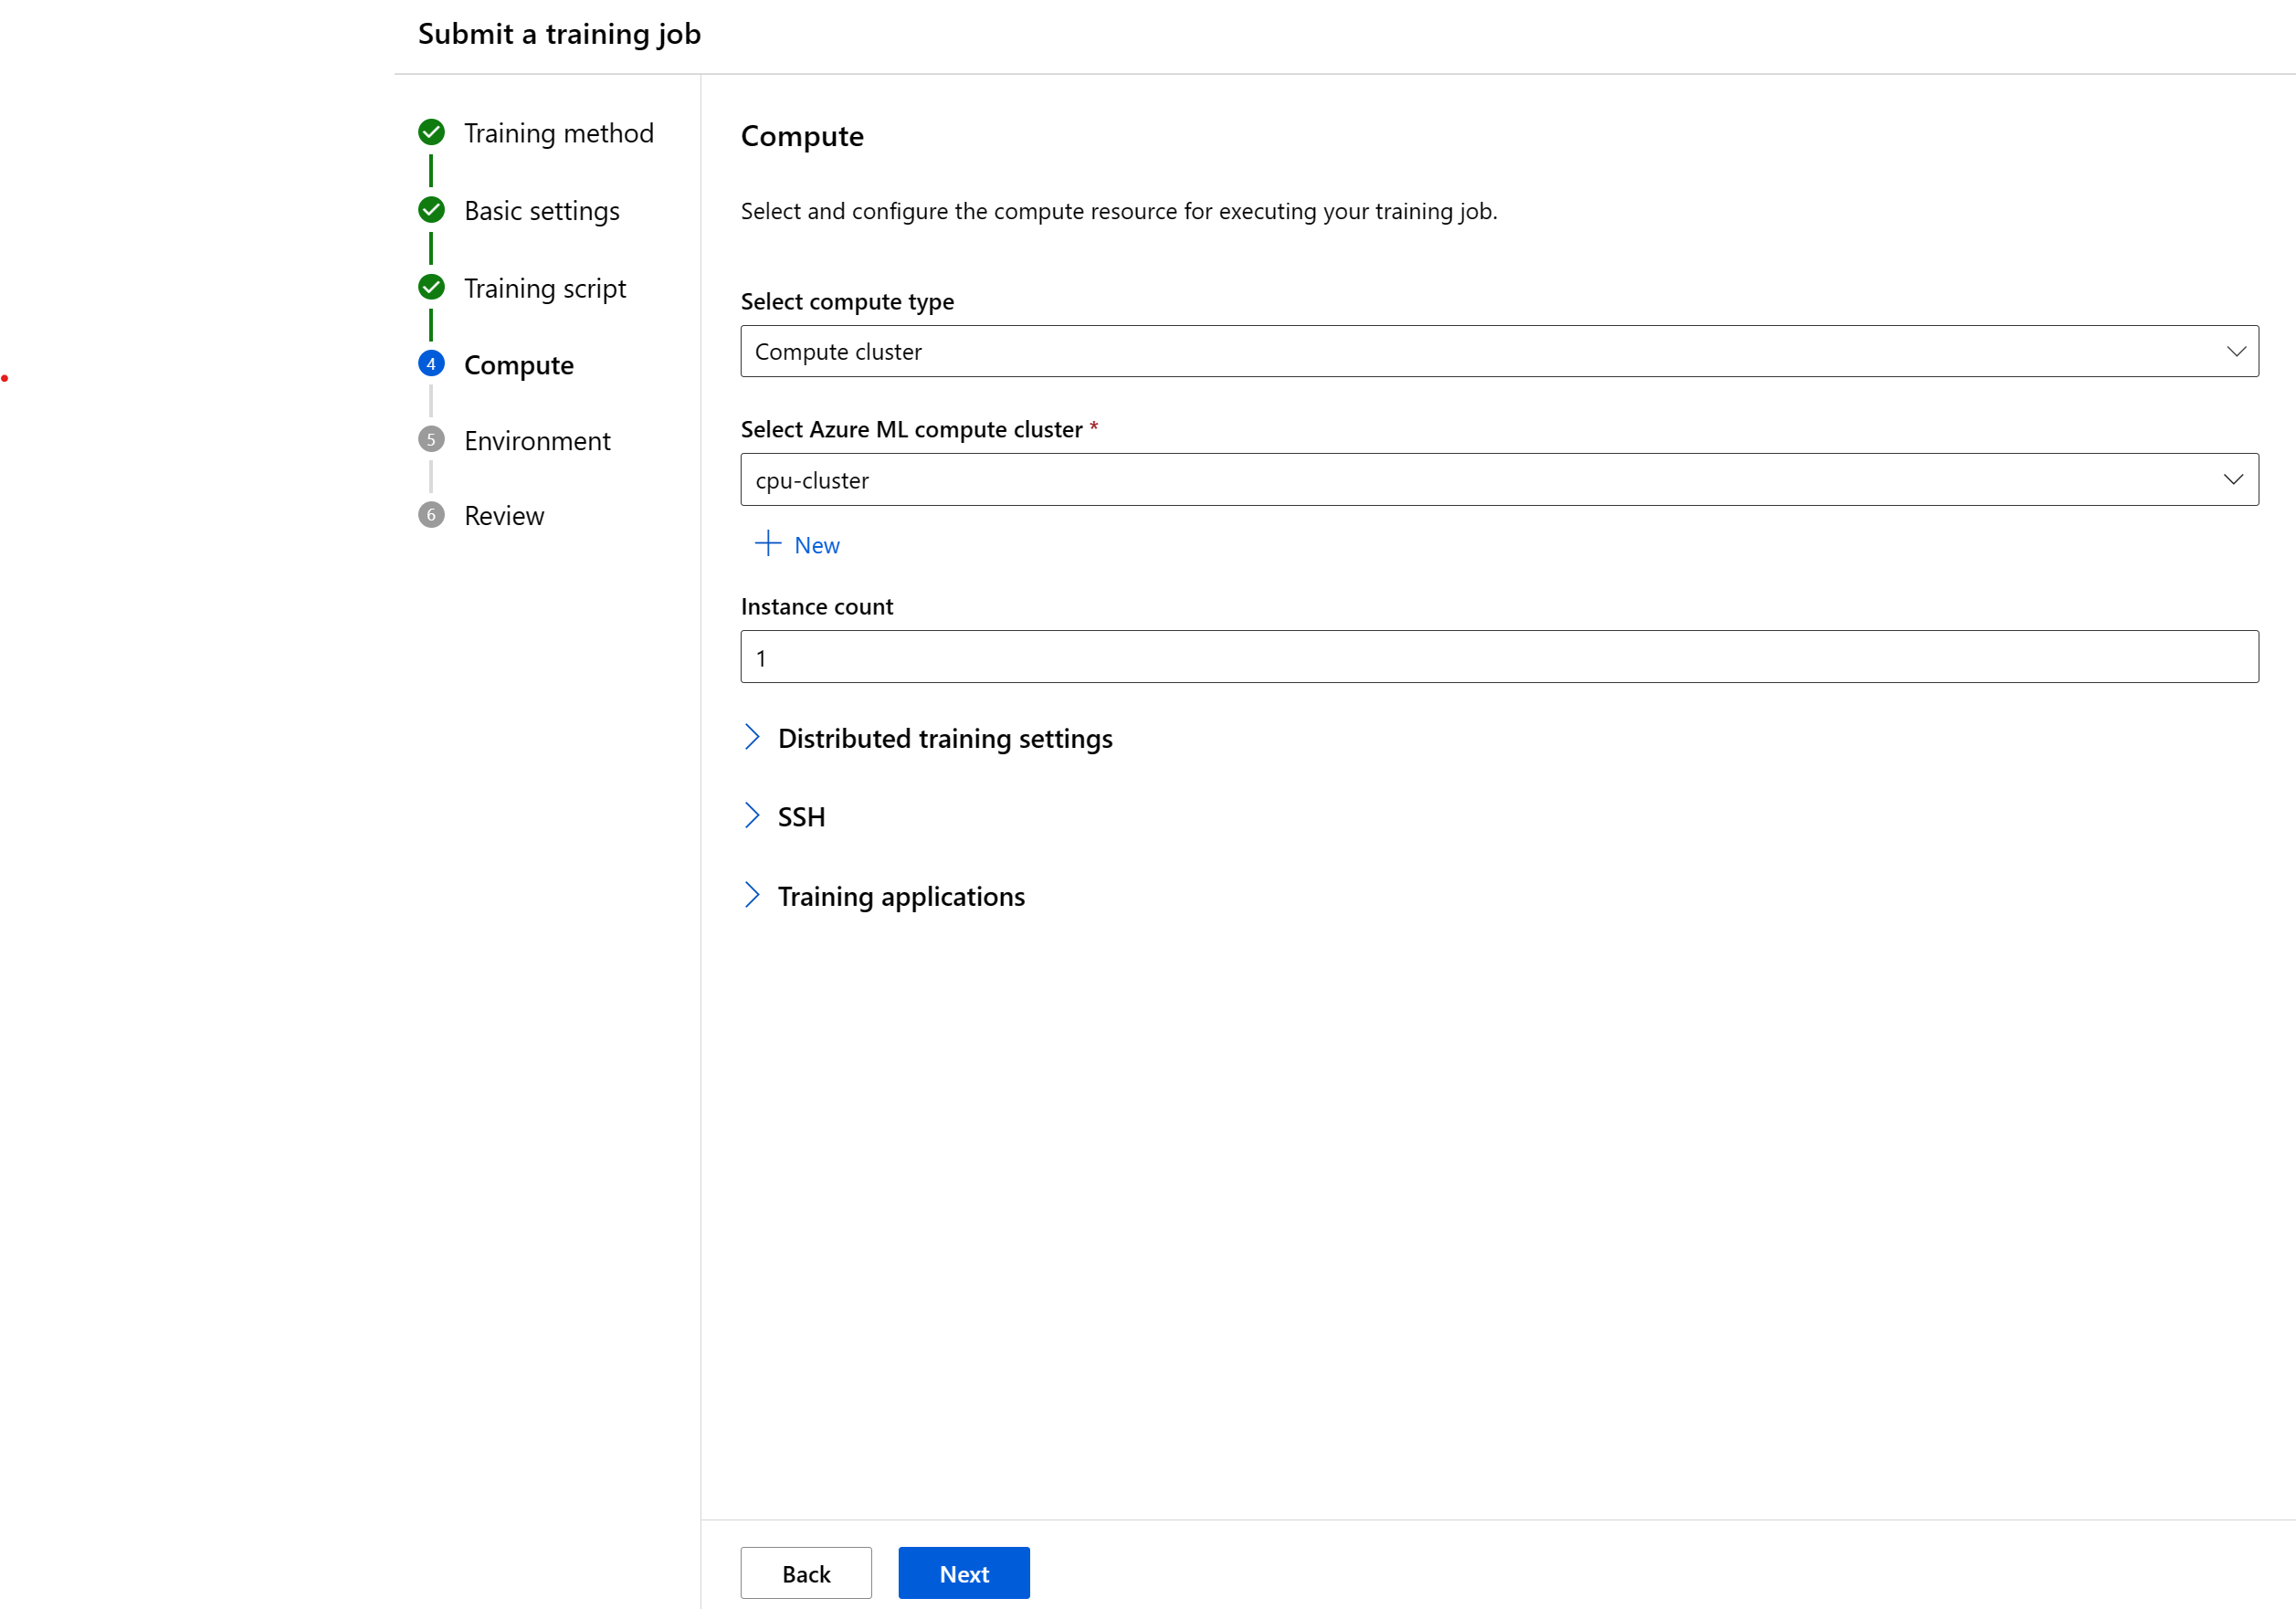Click the green checkmark beside Training method
Image resolution: width=2296 pixels, height=1609 pixels.
pyautogui.click(x=431, y=132)
